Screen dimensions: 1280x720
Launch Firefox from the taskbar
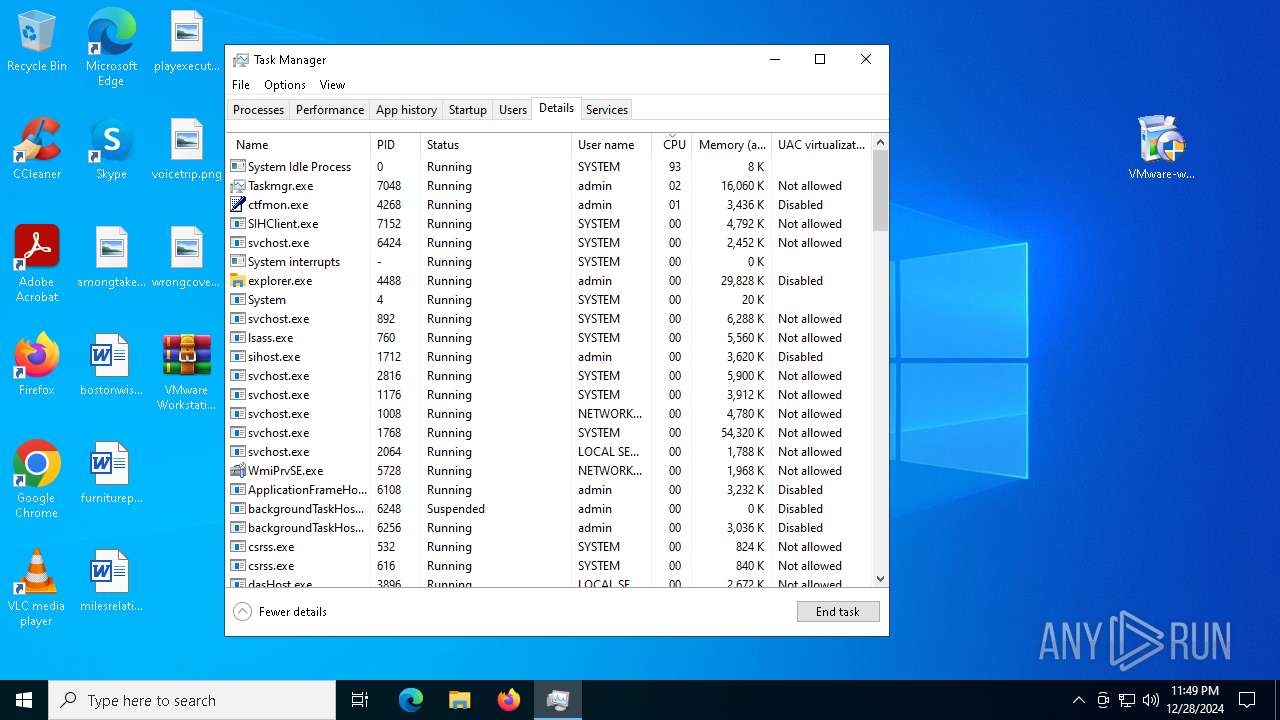pos(509,700)
